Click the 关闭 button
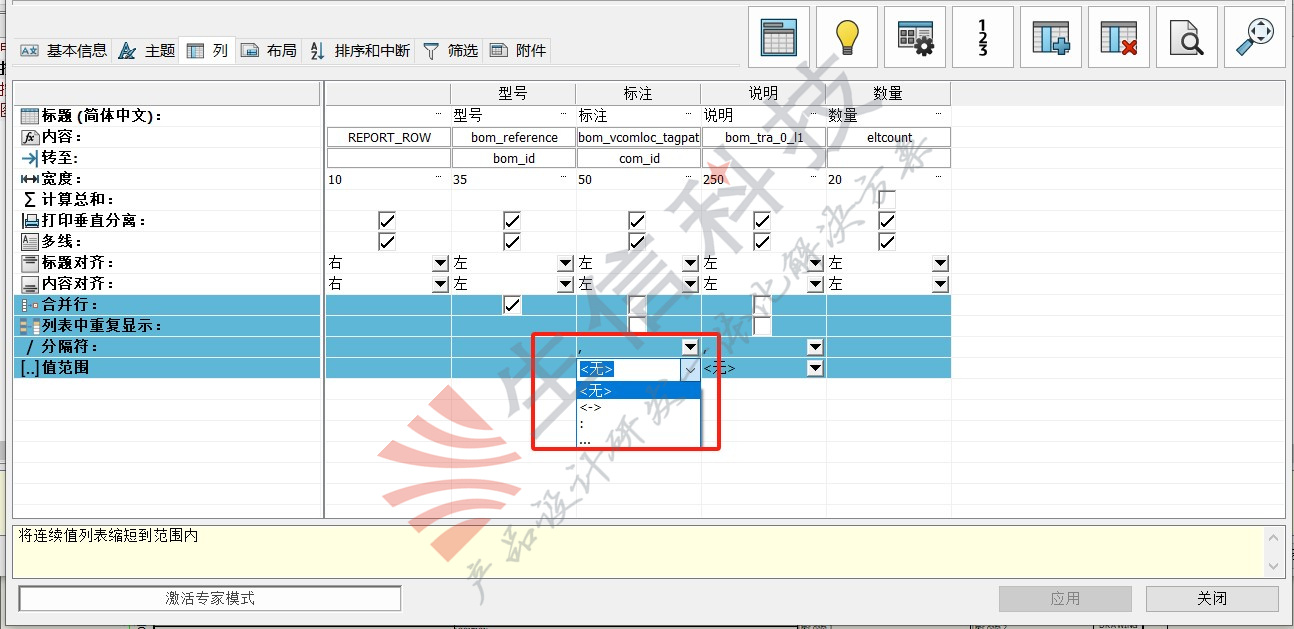Screen dimensions: 1294x629 point(1212,598)
